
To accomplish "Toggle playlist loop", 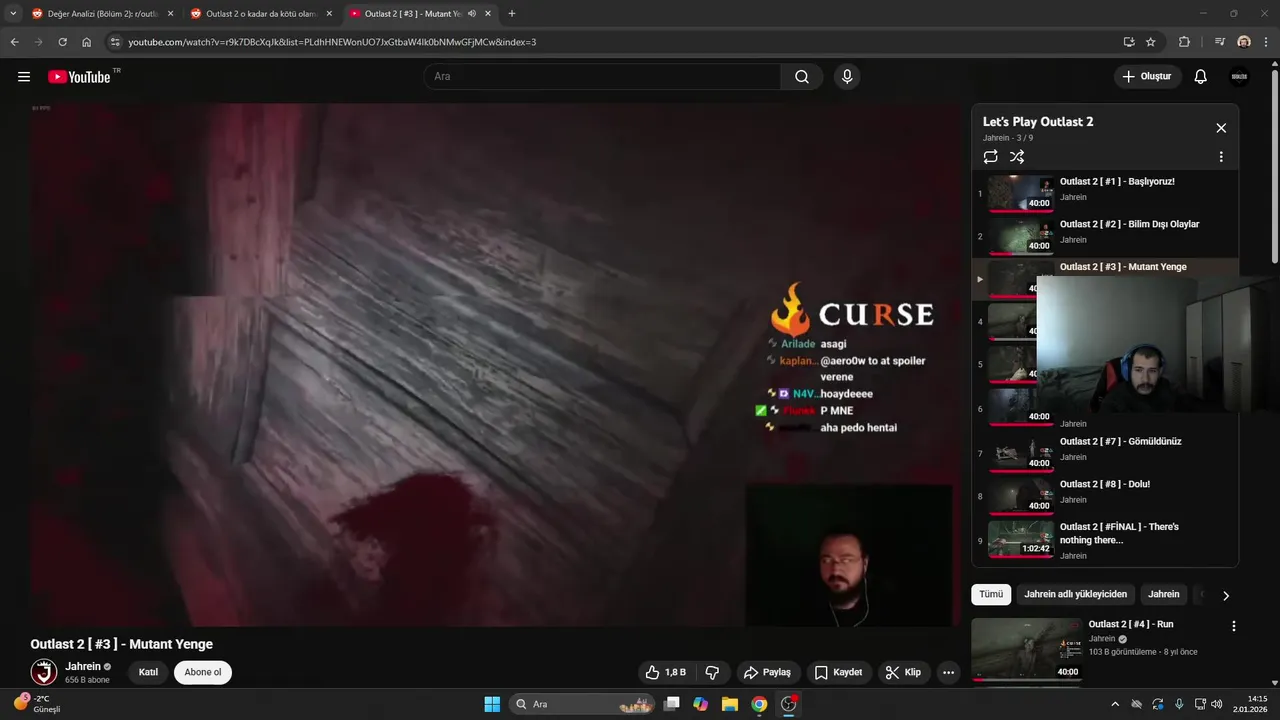I will [991, 157].
